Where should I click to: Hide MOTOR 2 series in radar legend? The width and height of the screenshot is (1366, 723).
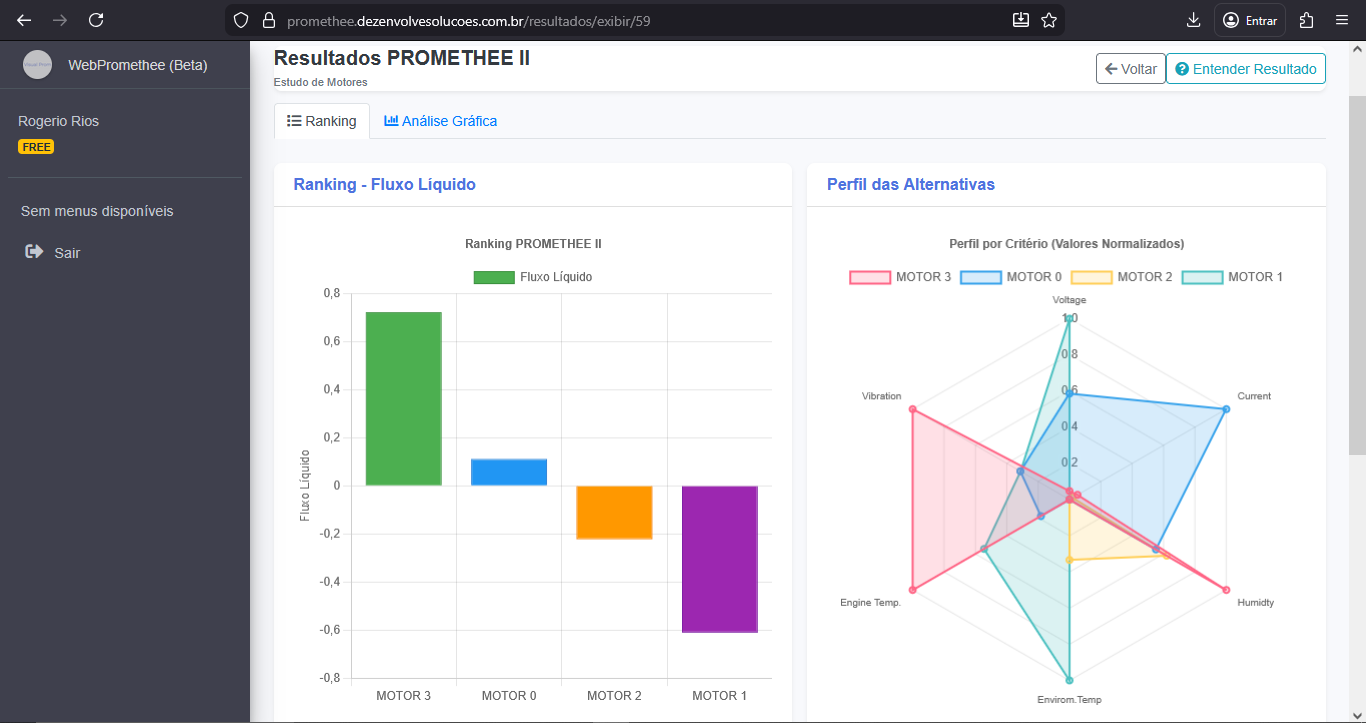coord(1121,277)
